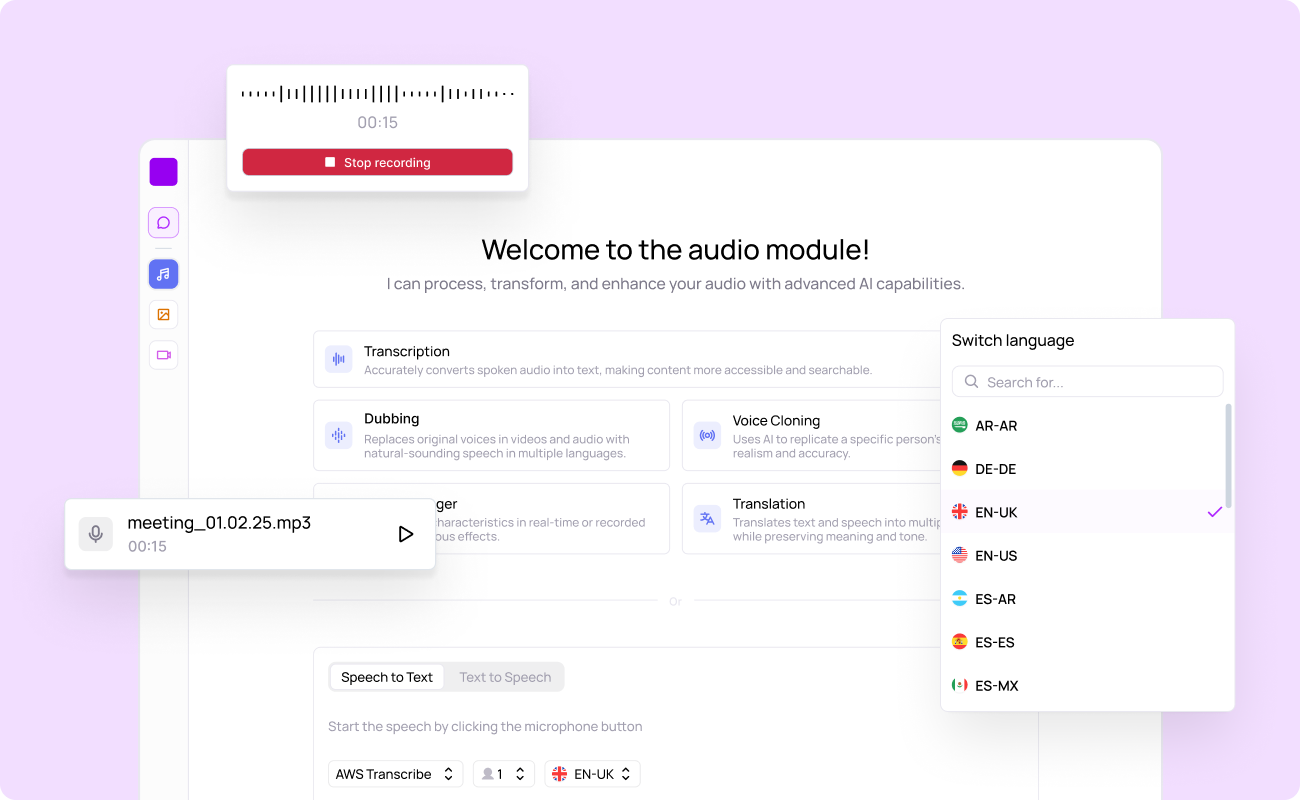Viewport: 1300px width, 800px height.
Task: Click the 00:15 recording timer
Action: pyautogui.click(x=378, y=123)
